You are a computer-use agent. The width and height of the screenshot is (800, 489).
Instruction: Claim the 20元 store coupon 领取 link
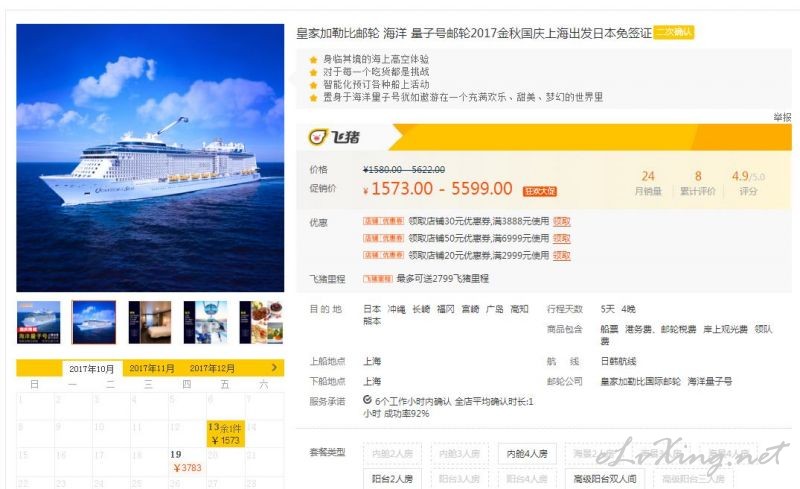click(562, 255)
